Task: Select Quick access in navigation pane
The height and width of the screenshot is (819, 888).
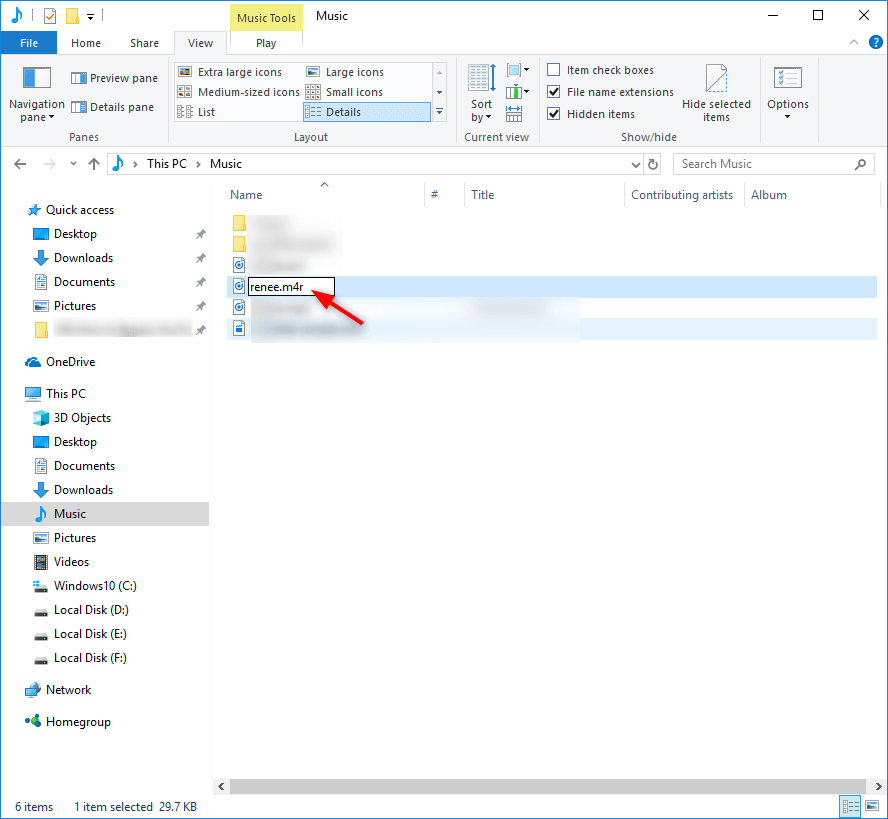Action: [80, 210]
